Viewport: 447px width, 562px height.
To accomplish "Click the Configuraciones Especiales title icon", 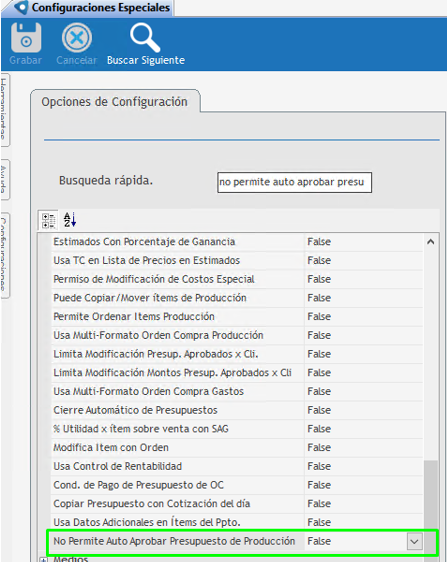I will [22, 8].
